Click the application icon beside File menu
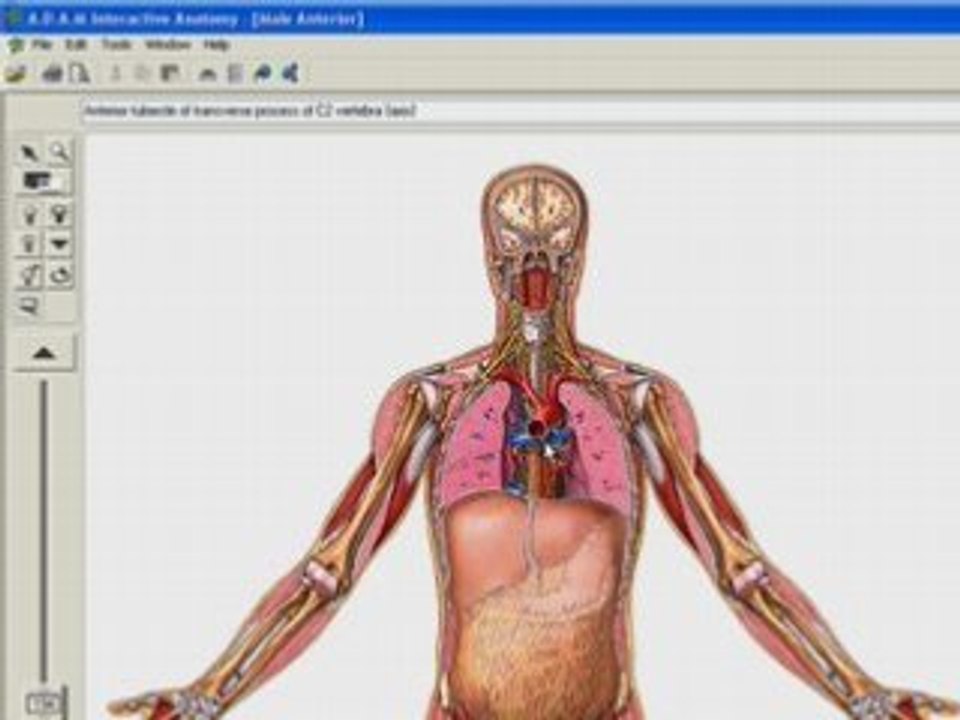This screenshot has height=720, width=960. click(15, 45)
